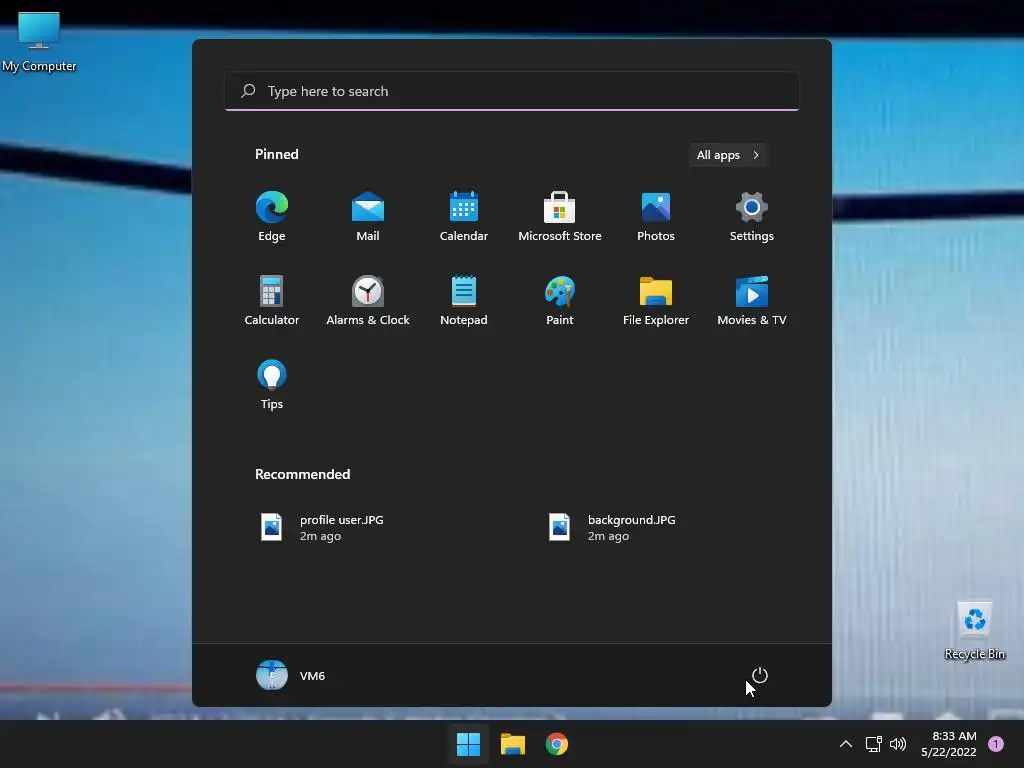
Task: Open the clock showing 8:33 AM
Action: pyautogui.click(x=949, y=744)
